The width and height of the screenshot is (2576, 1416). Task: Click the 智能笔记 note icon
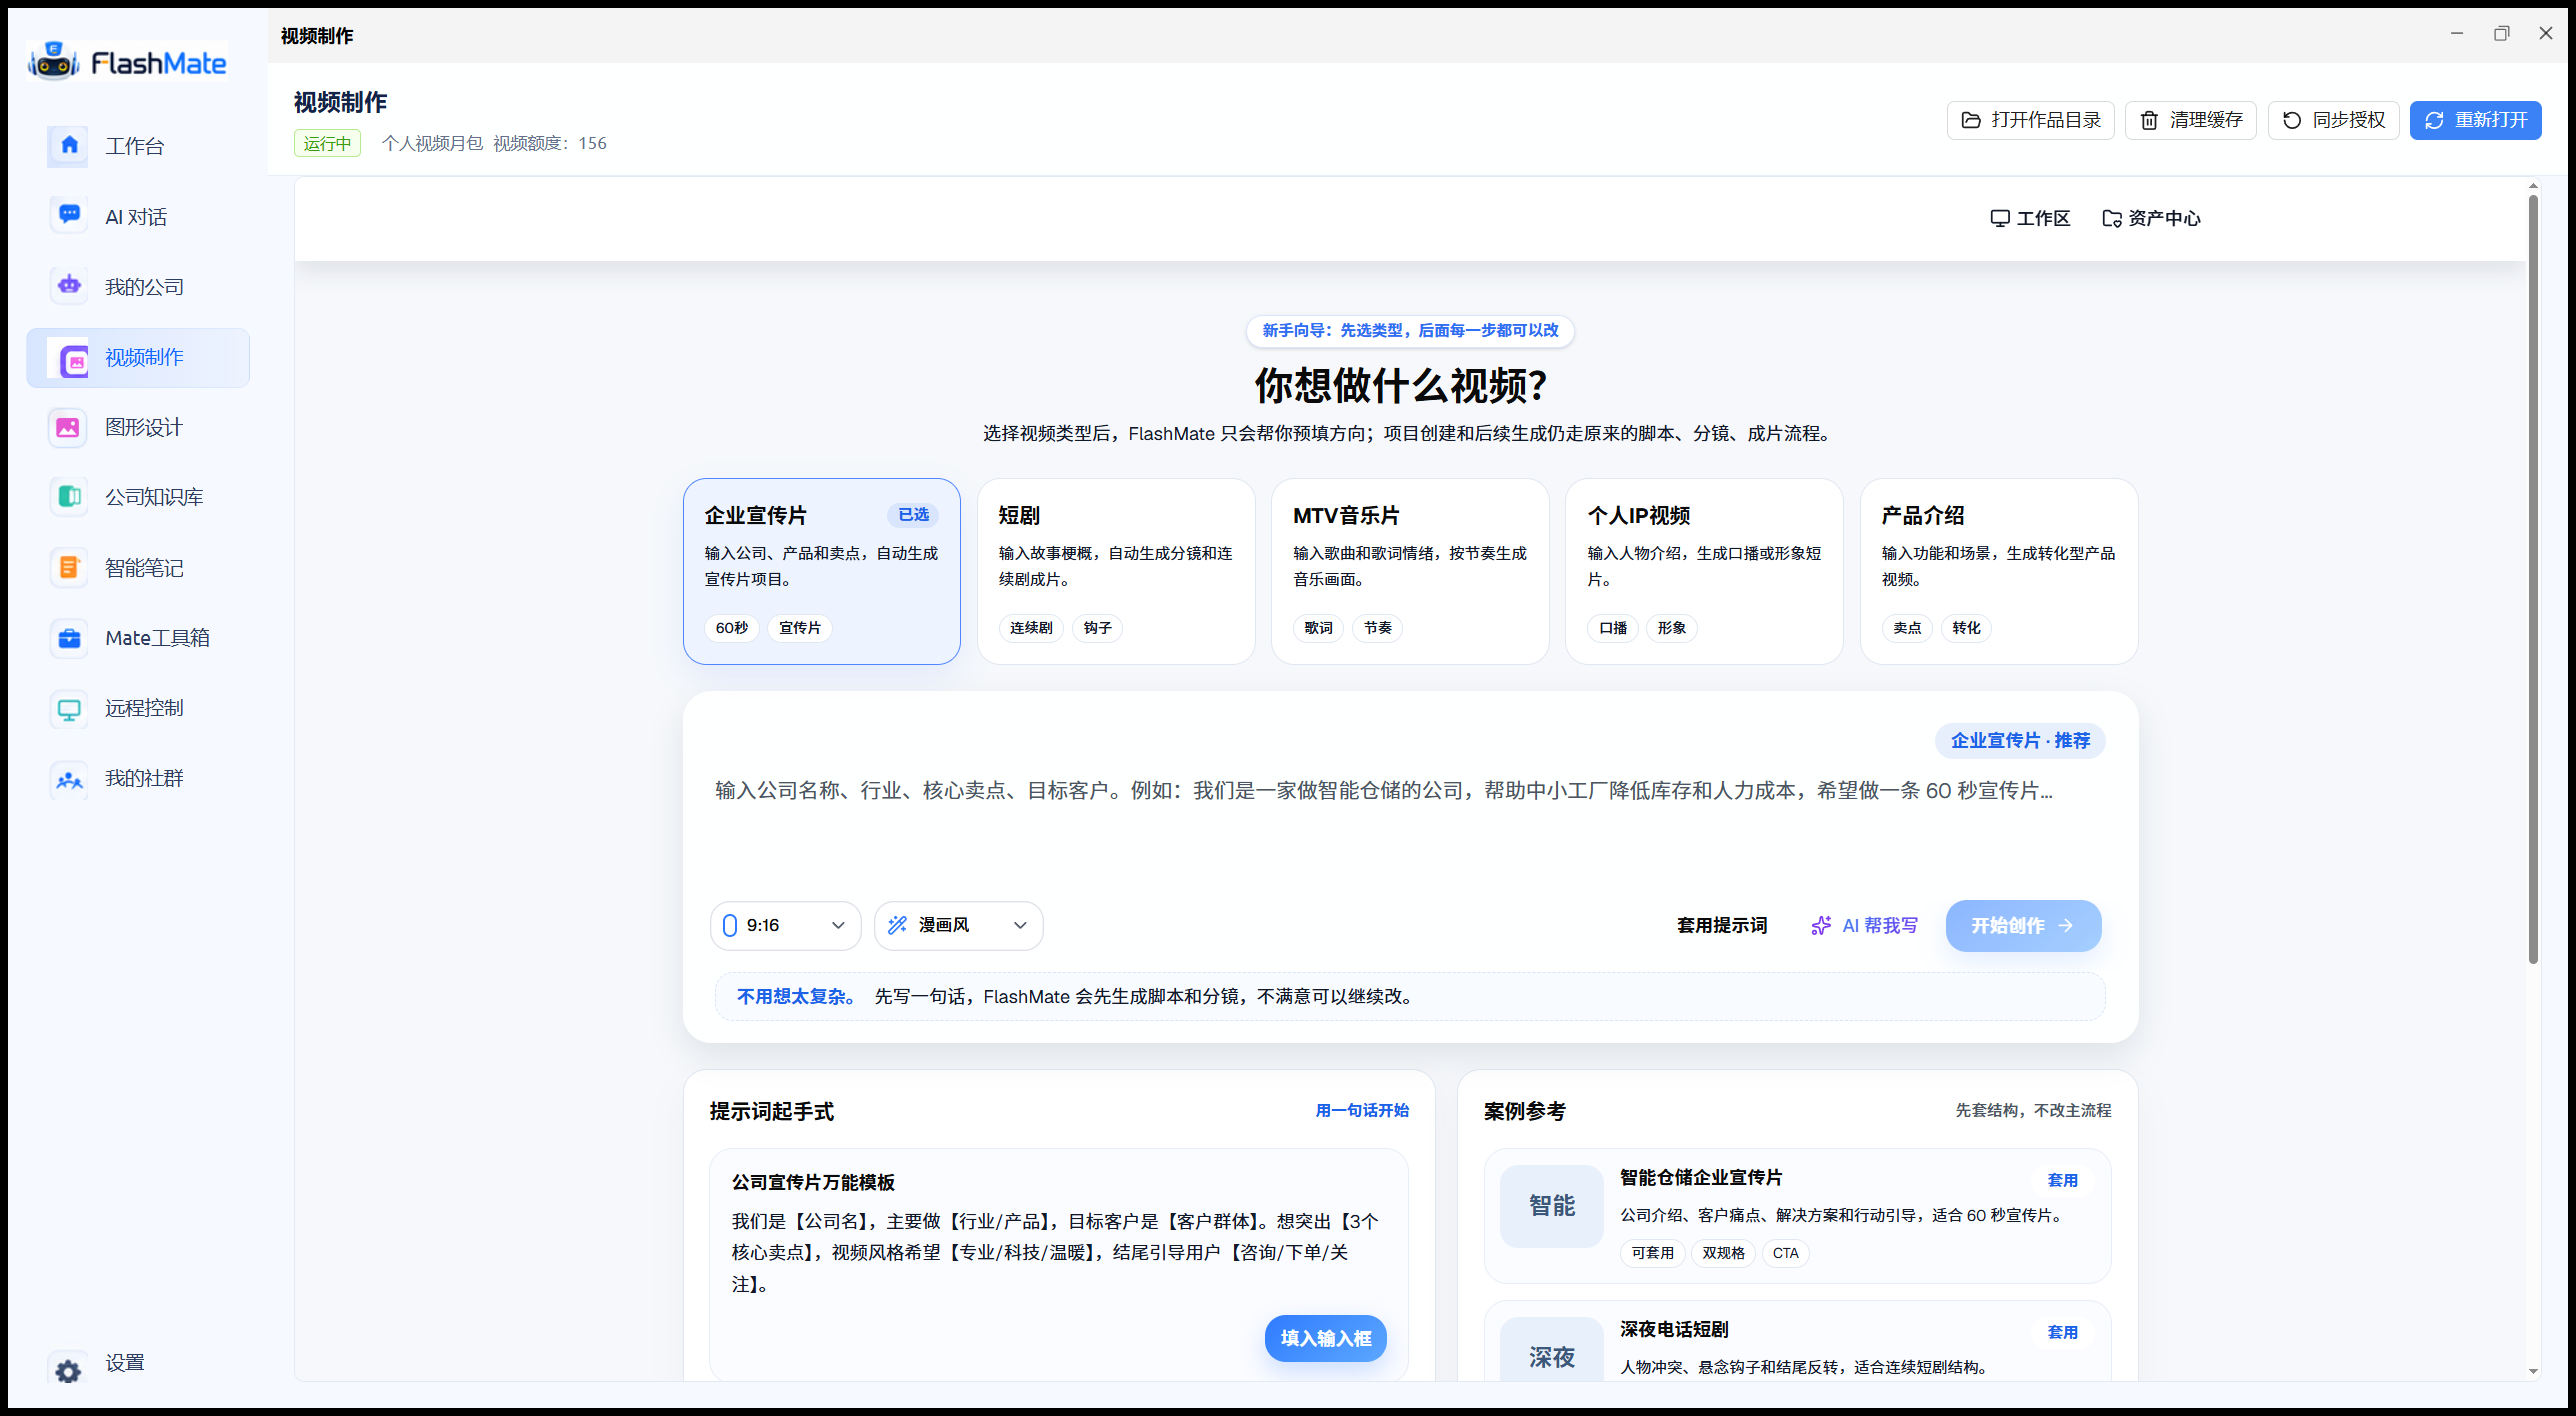tap(69, 567)
